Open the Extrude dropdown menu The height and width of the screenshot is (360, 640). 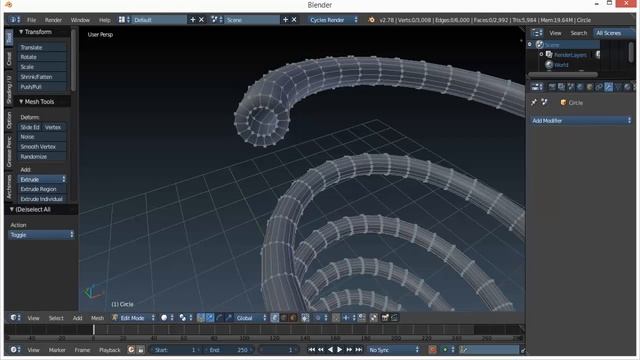click(42, 179)
